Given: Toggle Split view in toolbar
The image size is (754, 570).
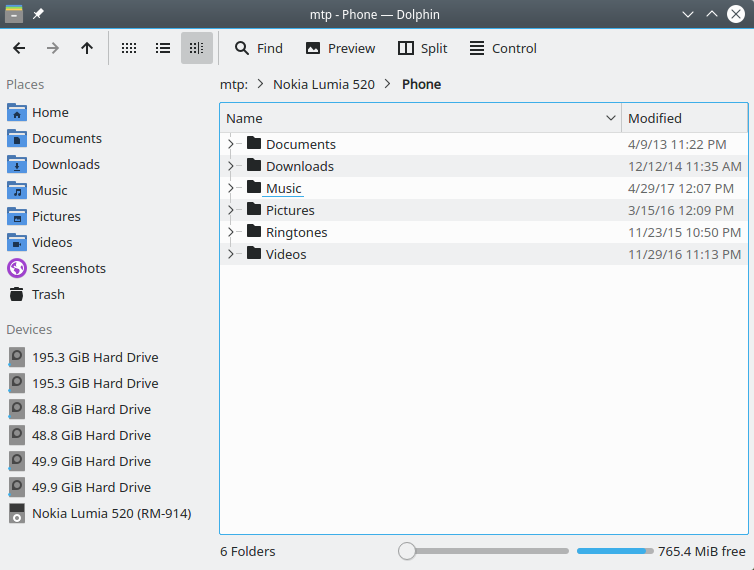Looking at the screenshot, I should click(422, 48).
